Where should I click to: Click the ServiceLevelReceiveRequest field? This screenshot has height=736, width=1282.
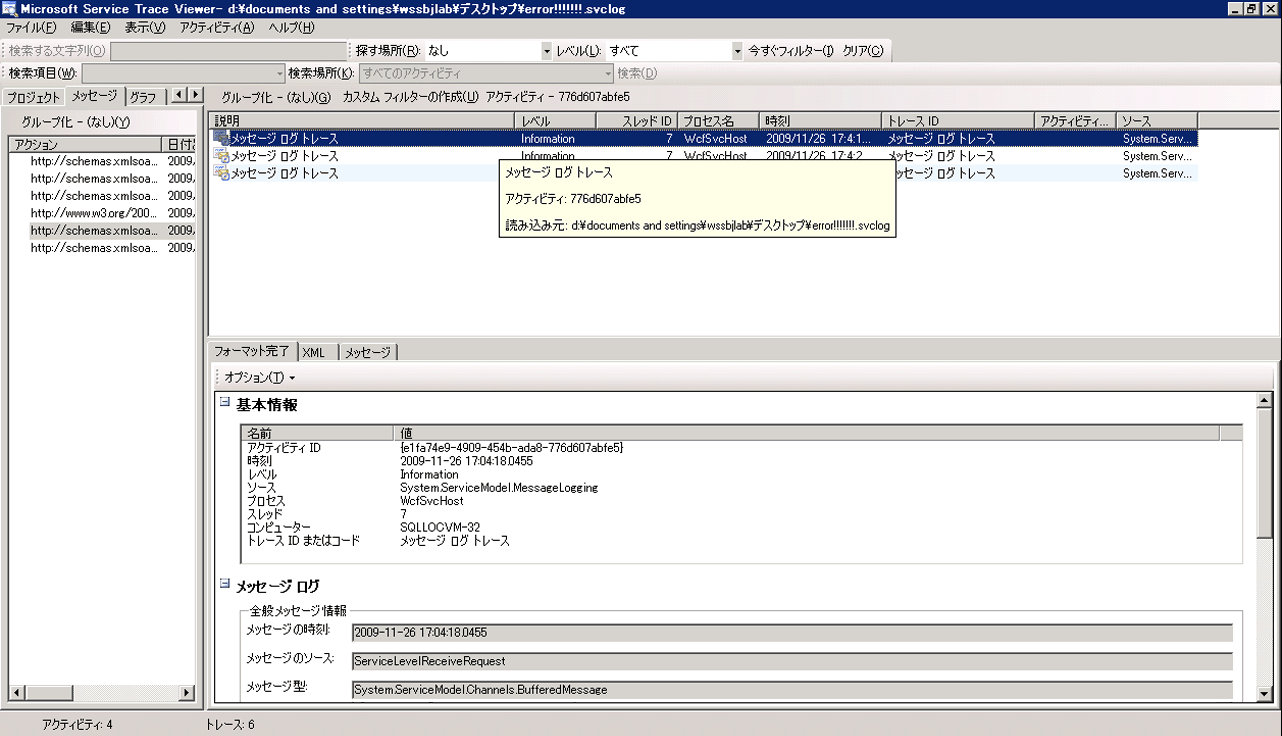pyautogui.click(x=792, y=661)
